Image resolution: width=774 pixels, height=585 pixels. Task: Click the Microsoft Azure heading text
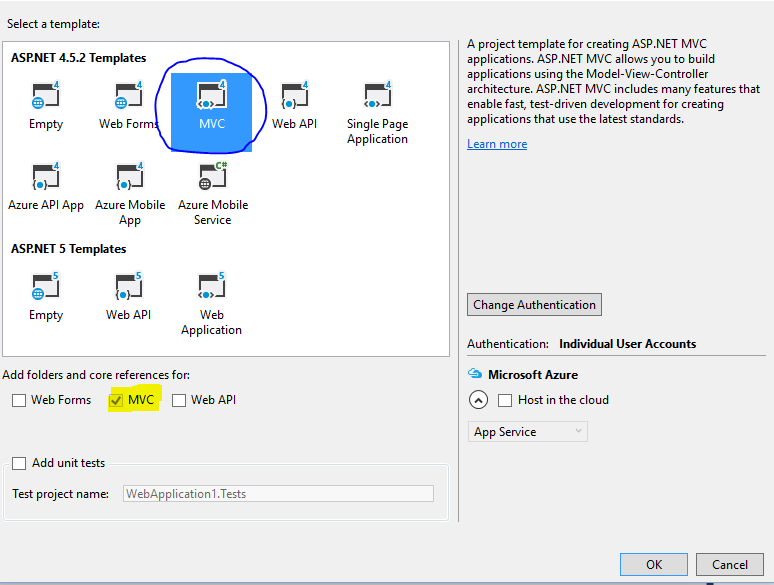pyautogui.click(x=533, y=375)
